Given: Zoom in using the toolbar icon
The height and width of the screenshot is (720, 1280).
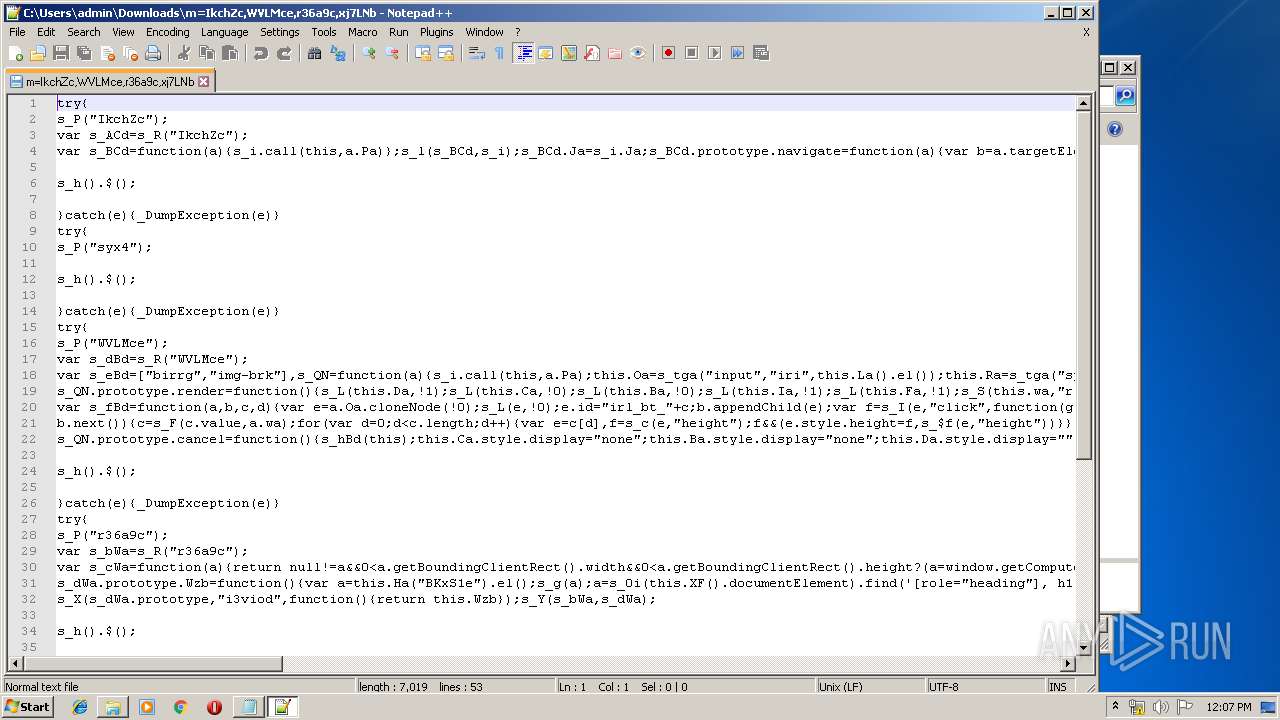Looking at the screenshot, I should [368, 53].
